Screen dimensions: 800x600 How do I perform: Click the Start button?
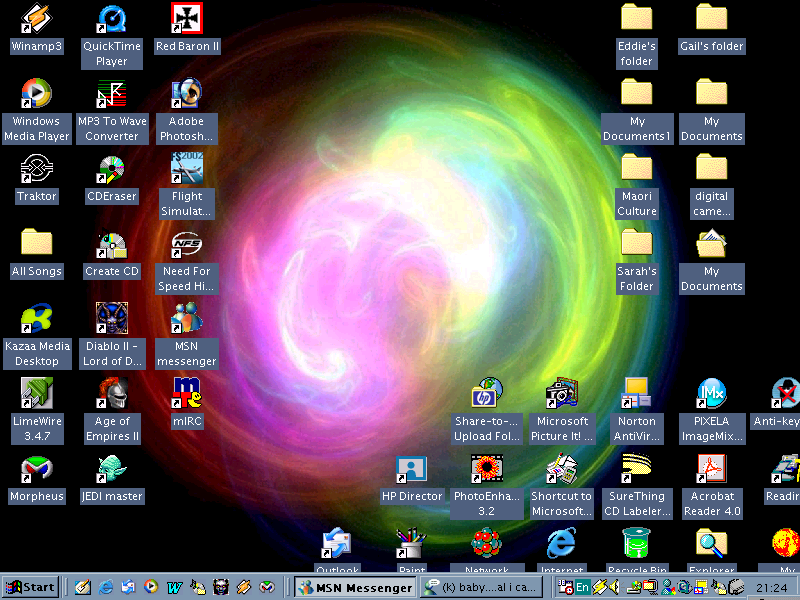[x=30, y=587]
